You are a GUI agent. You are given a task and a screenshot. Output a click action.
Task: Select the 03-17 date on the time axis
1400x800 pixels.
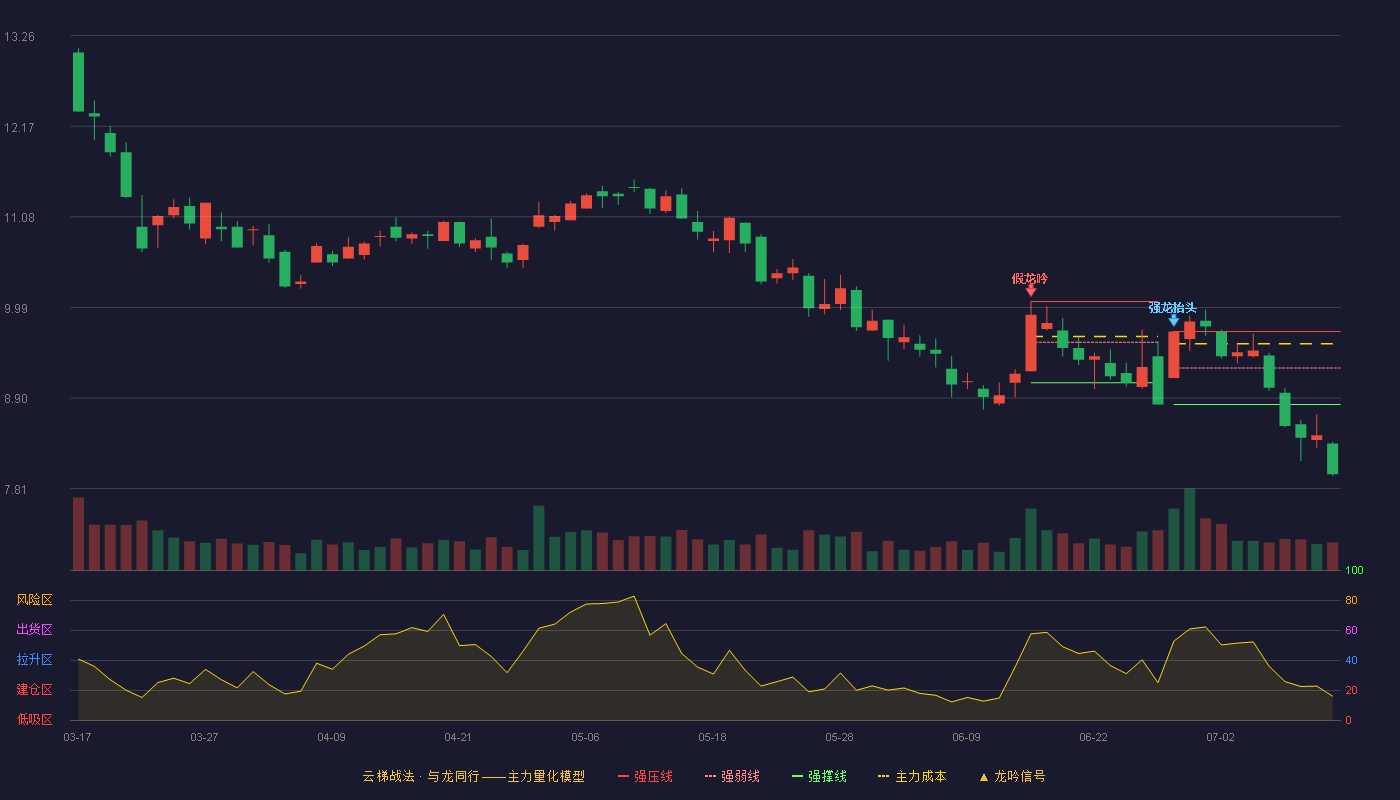[77, 737]
